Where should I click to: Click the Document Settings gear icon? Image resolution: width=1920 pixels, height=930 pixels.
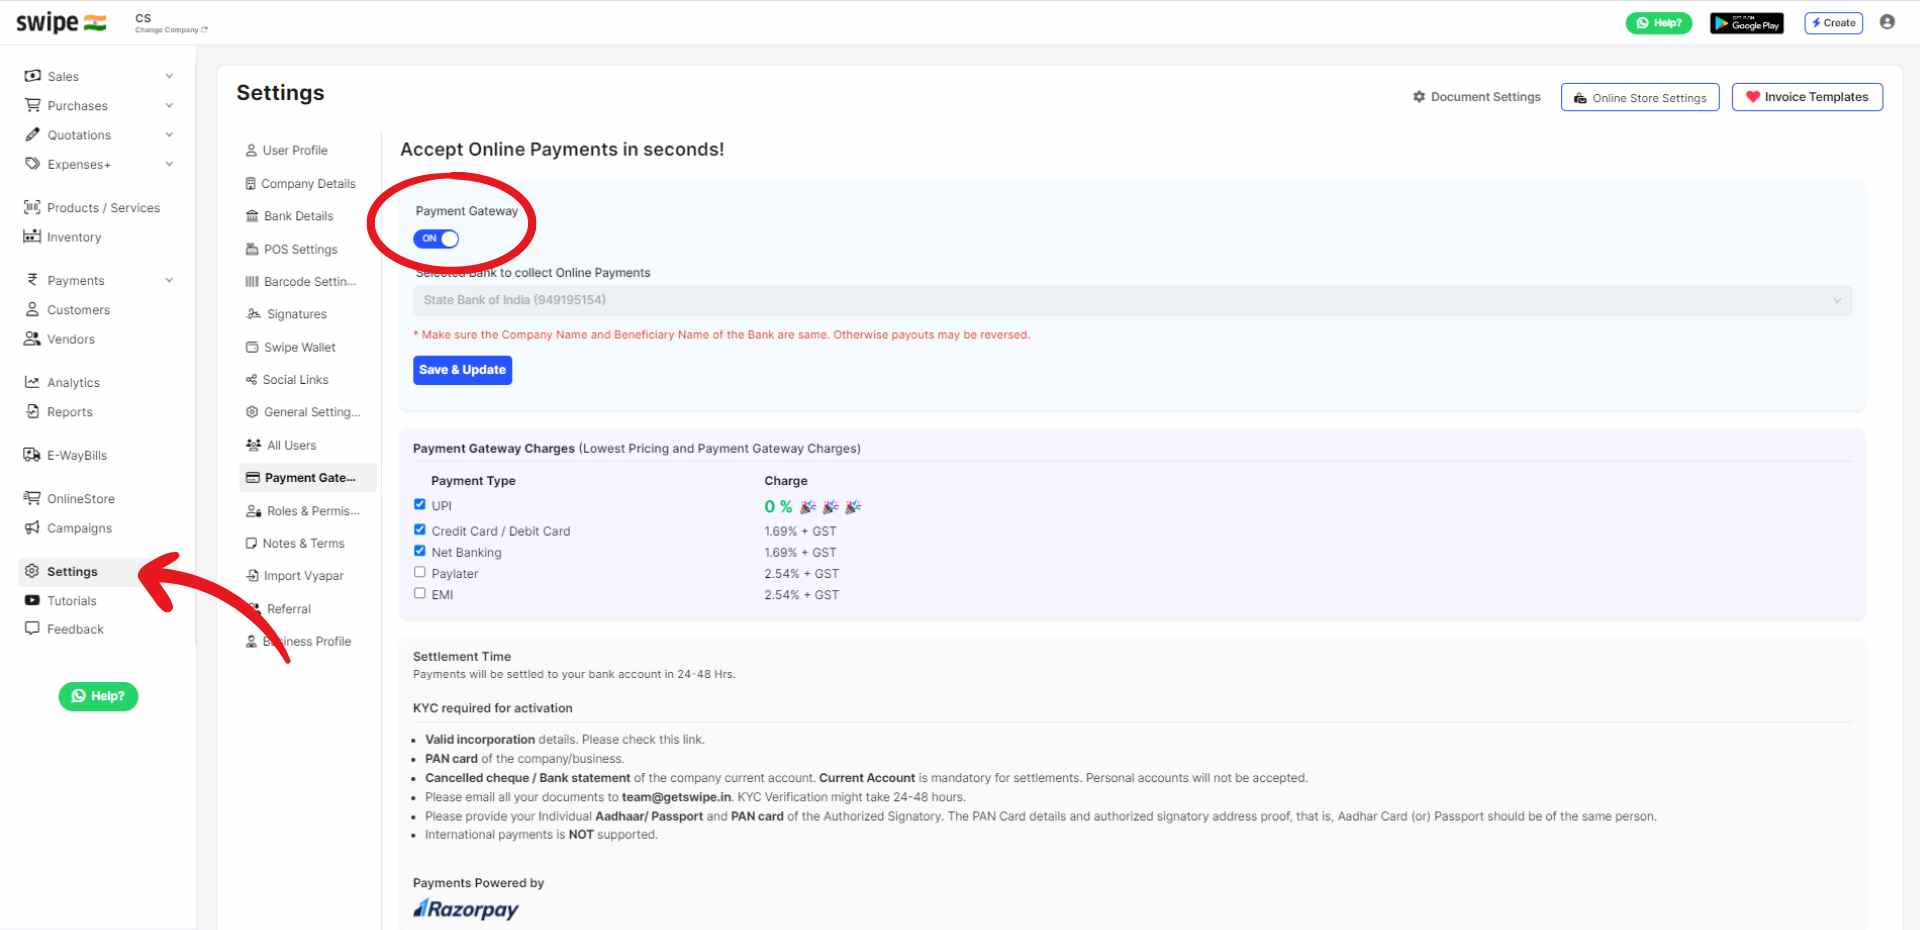tap(1418, 97)
